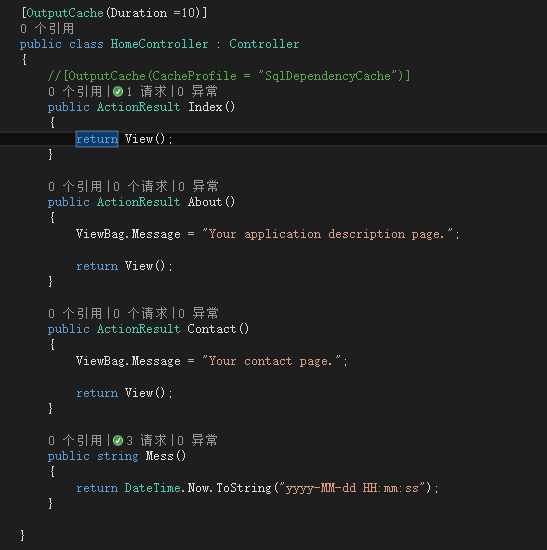547x550 pixels.
Task: Click '0 异常' CodeLens above Index method
Action: coord(198,92)
